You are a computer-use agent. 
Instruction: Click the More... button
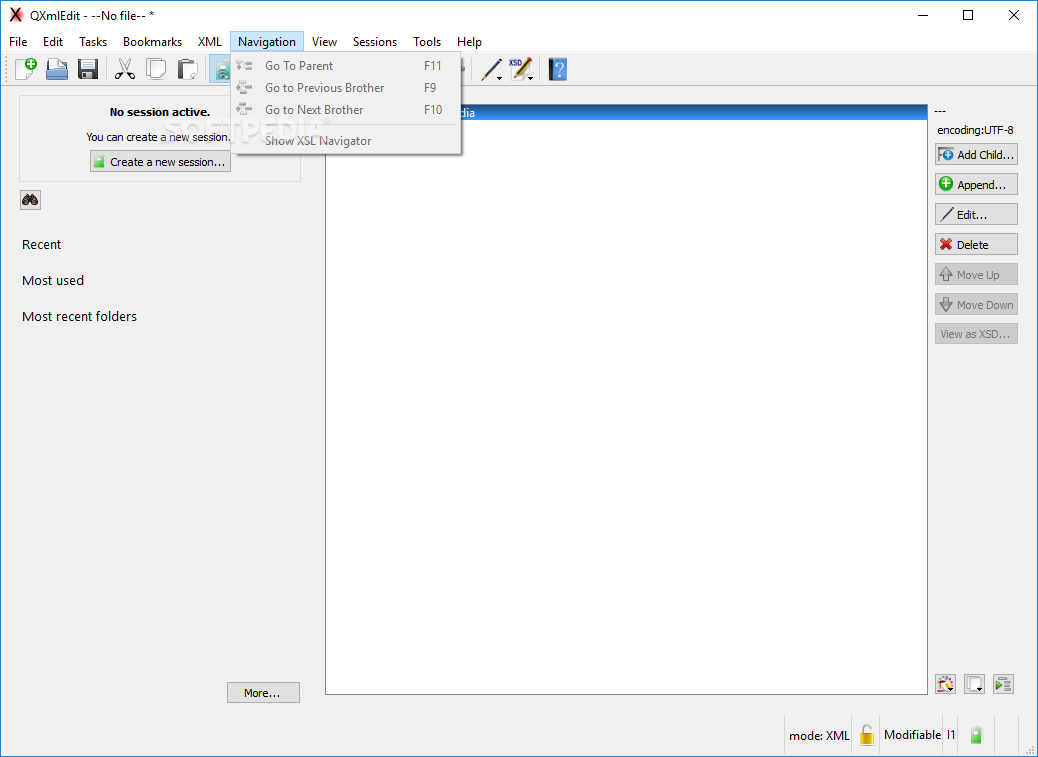[x=263, y=693]
